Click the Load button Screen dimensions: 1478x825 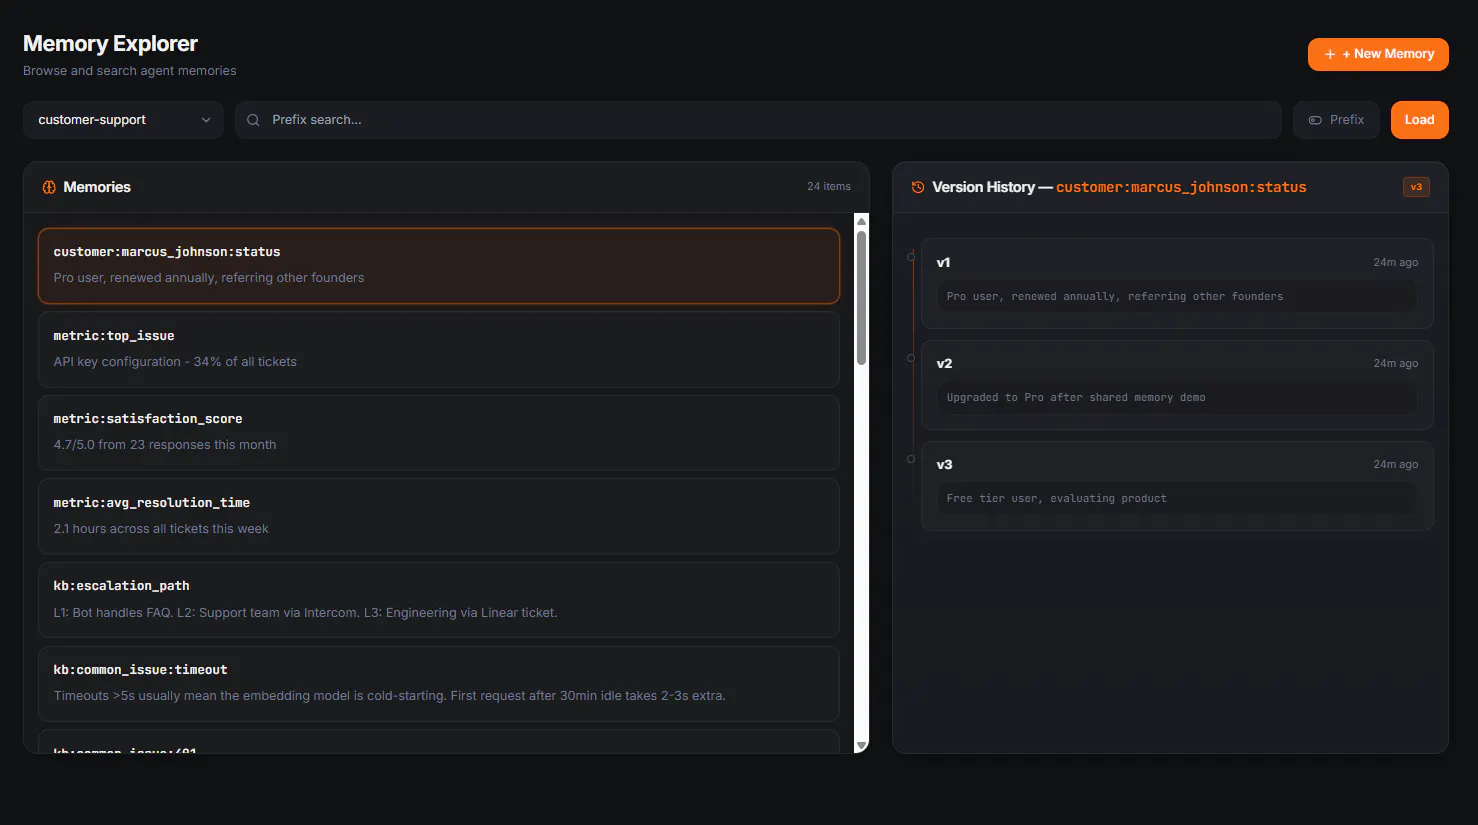[1419, 120]
